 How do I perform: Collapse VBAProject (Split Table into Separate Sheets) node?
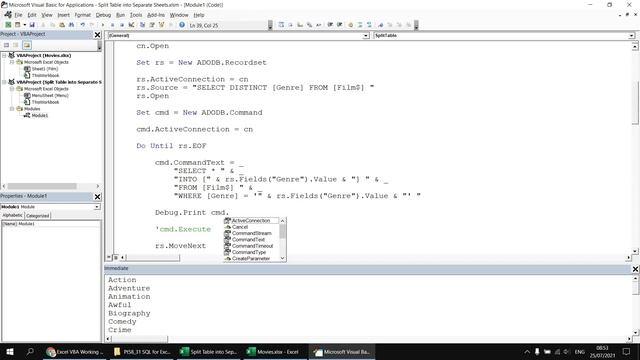pyautogui.click(x=4, y=82)
